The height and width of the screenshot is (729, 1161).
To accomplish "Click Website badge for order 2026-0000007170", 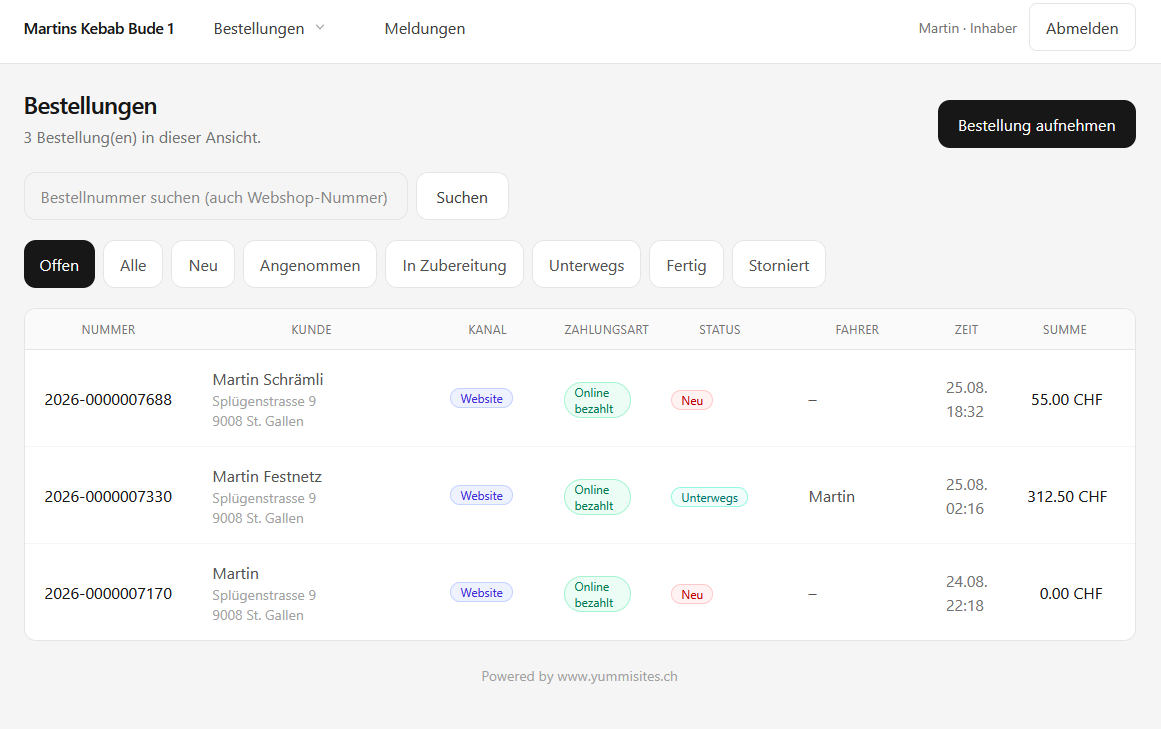I will [481, 592].
